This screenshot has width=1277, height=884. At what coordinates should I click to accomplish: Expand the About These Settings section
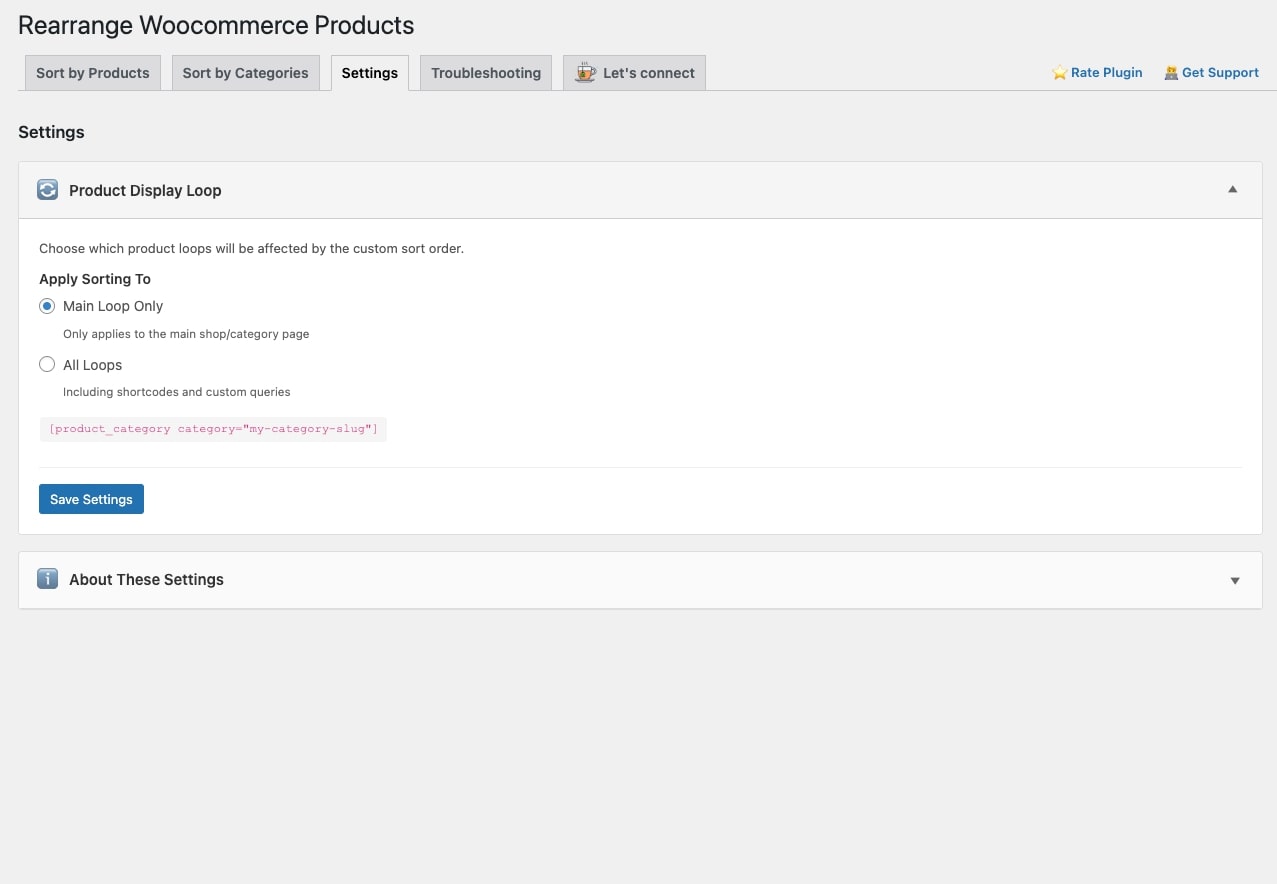1235,580
